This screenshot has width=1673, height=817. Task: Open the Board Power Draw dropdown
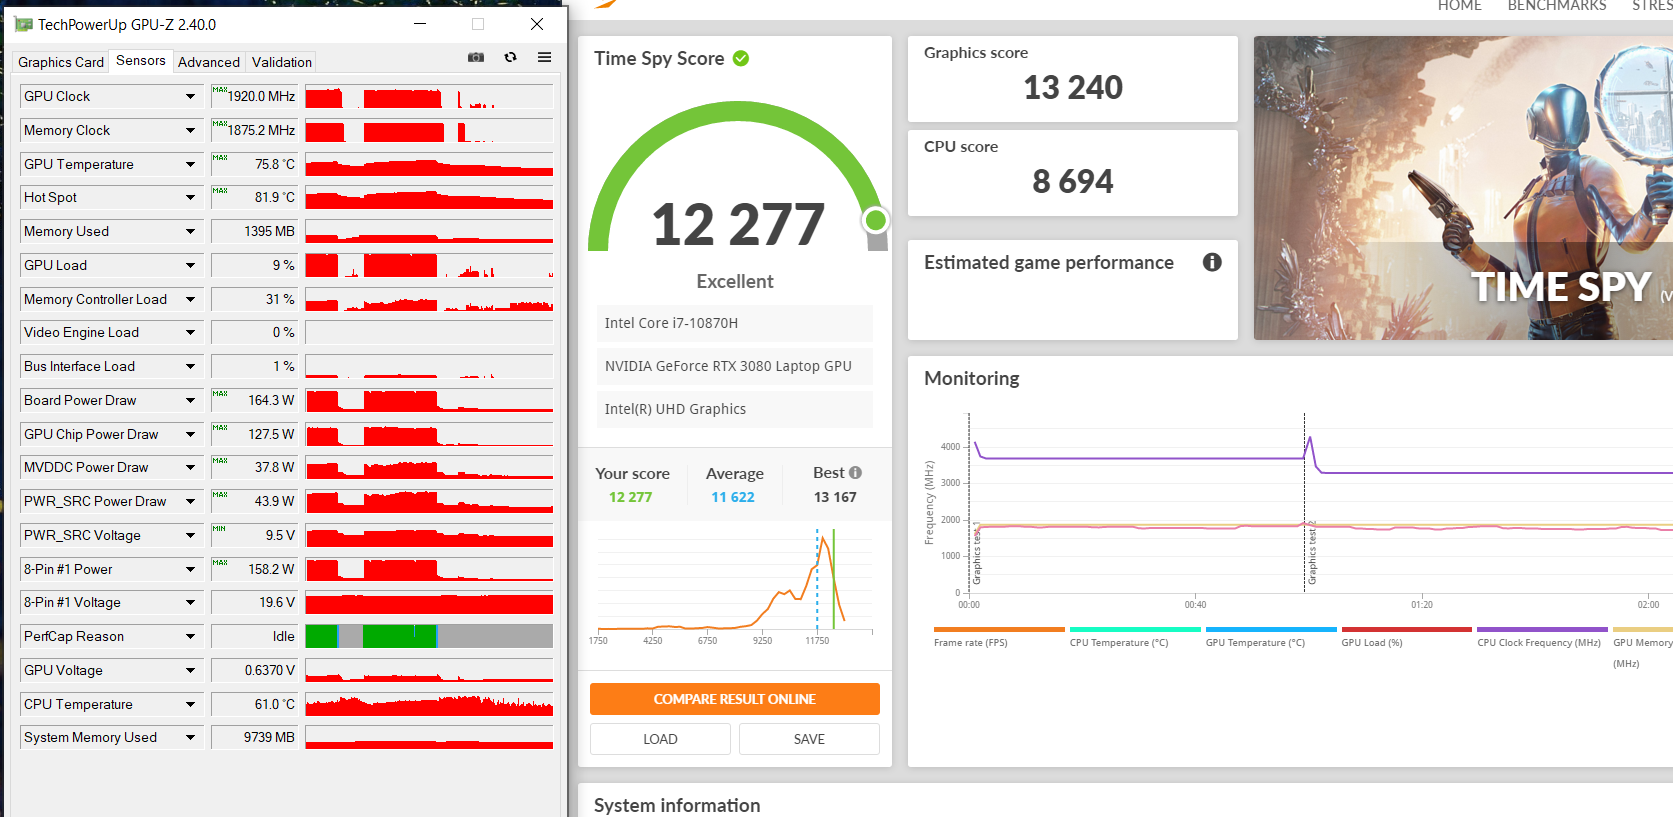click(190, 400)
